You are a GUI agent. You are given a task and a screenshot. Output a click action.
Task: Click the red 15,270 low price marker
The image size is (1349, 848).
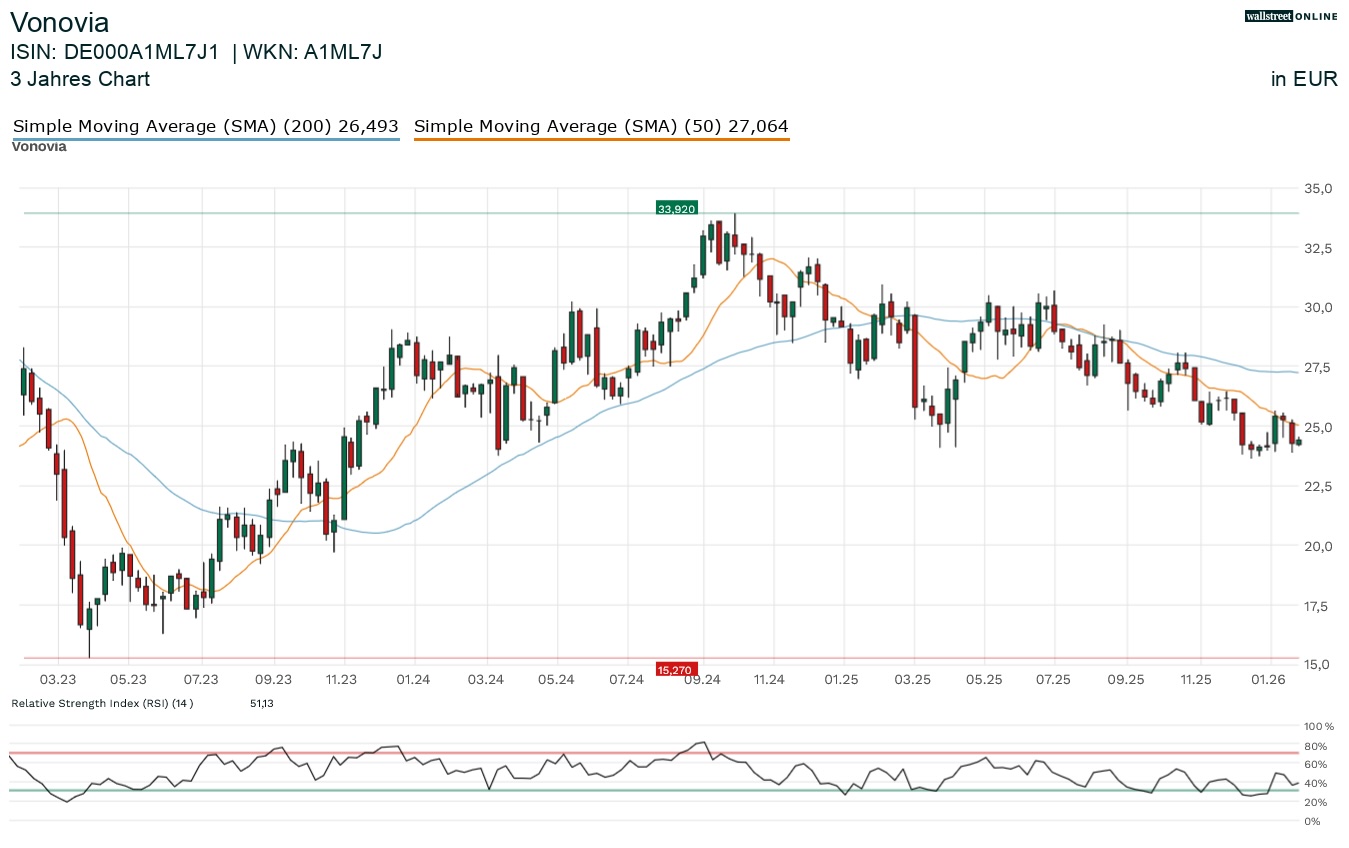[x=676, y=669]
